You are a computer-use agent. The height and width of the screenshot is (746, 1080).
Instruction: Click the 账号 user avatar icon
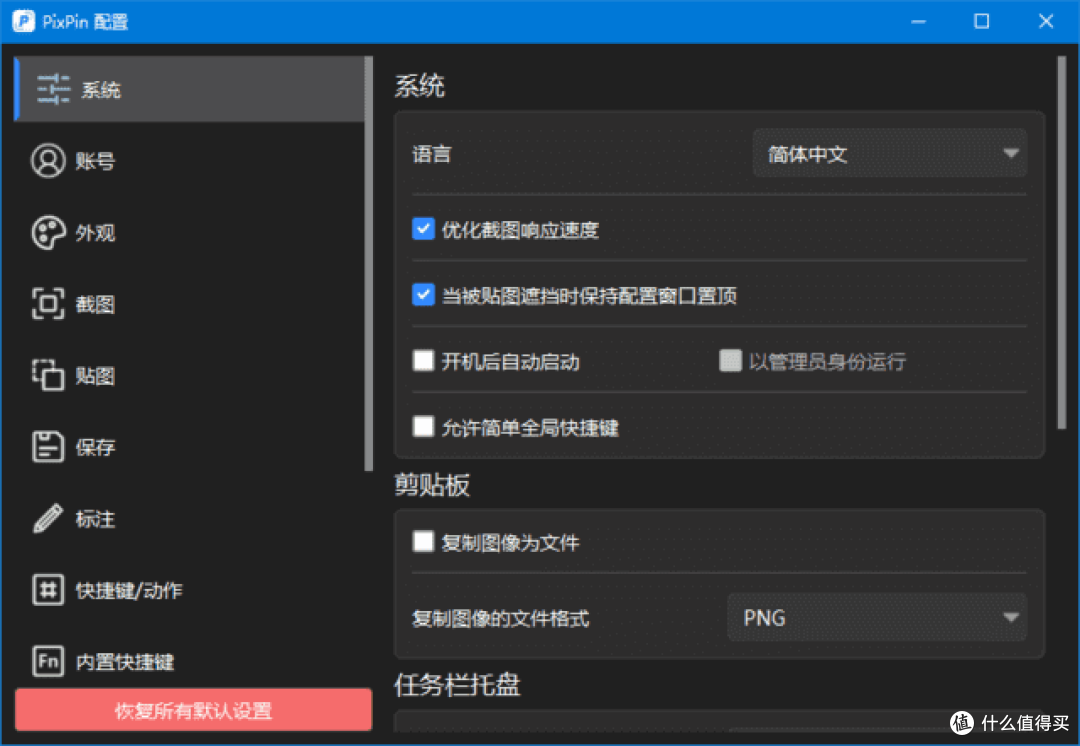click(x=48, y=161)
